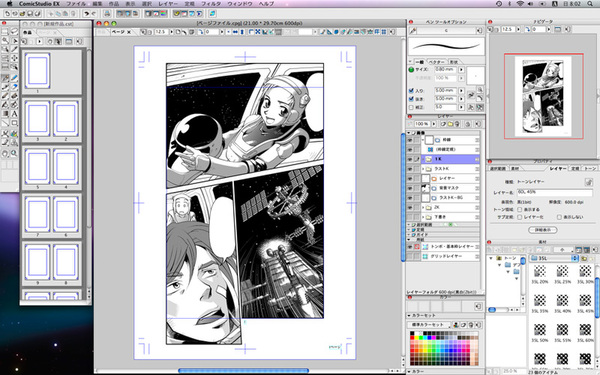
Task: Select the straight line tool
Action: click(5, 123)
